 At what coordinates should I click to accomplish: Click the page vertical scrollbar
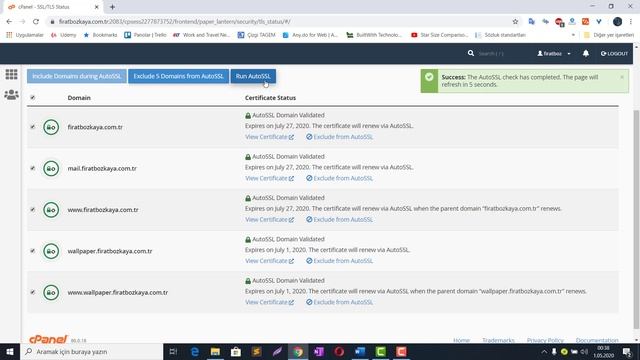click(636, 219)
